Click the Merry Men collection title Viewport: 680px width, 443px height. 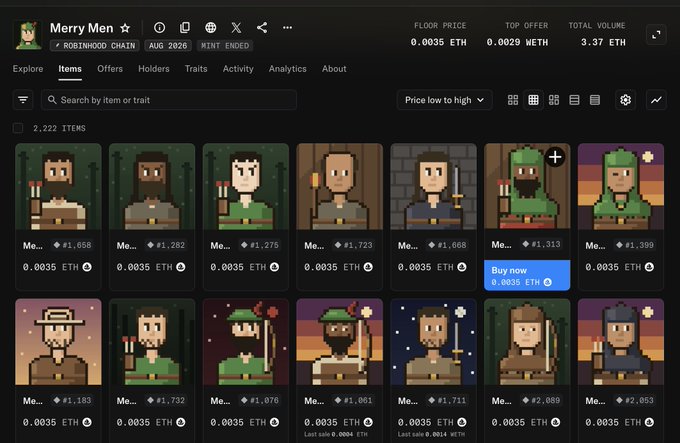click(82, 28)
